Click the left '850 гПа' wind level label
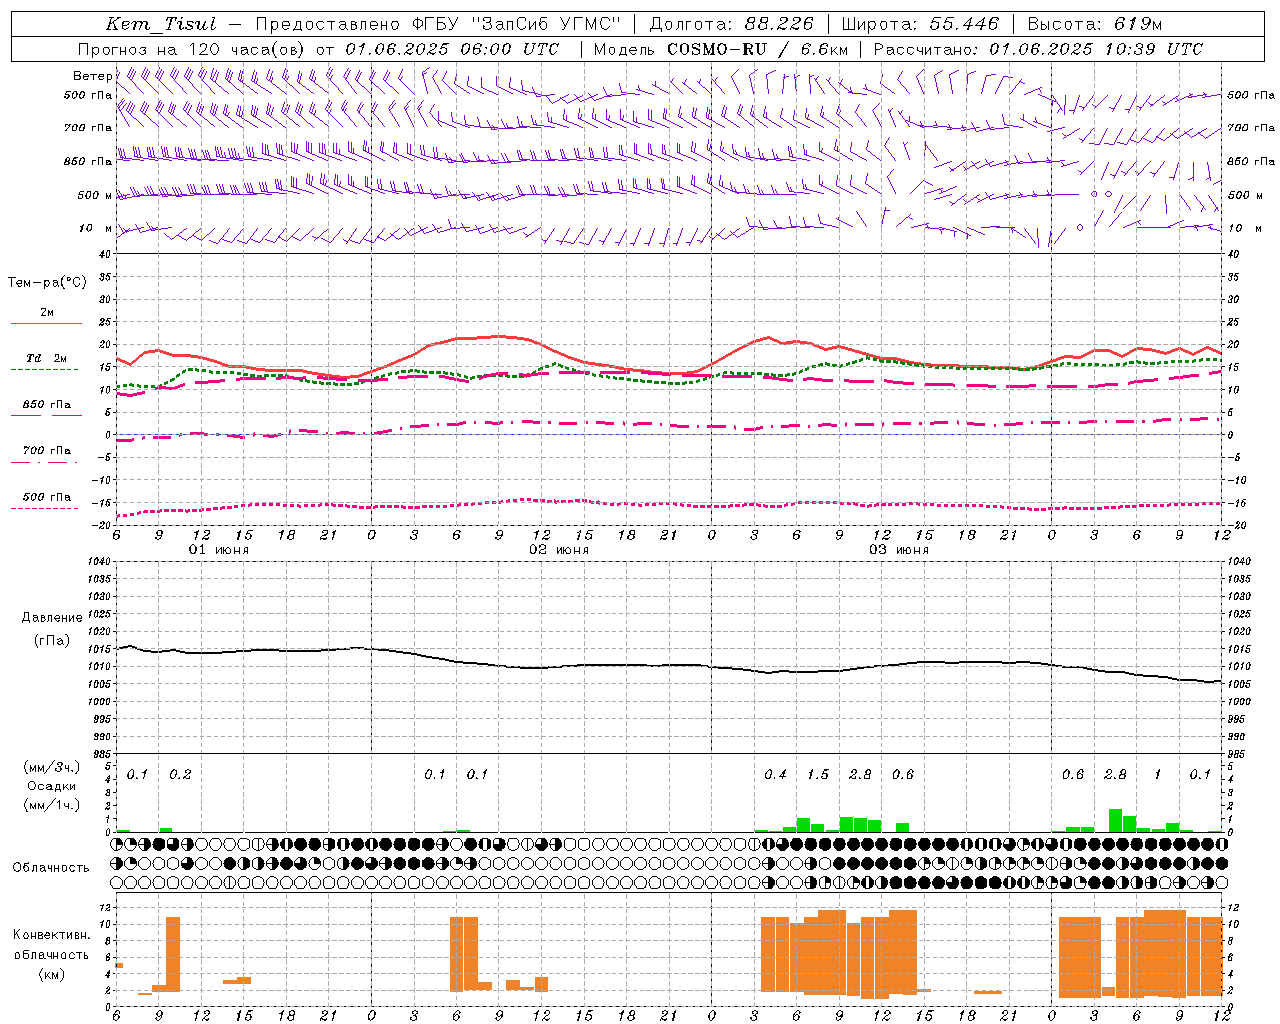The width and height of the screenshot is (1280, 1024). coord(88,161)
